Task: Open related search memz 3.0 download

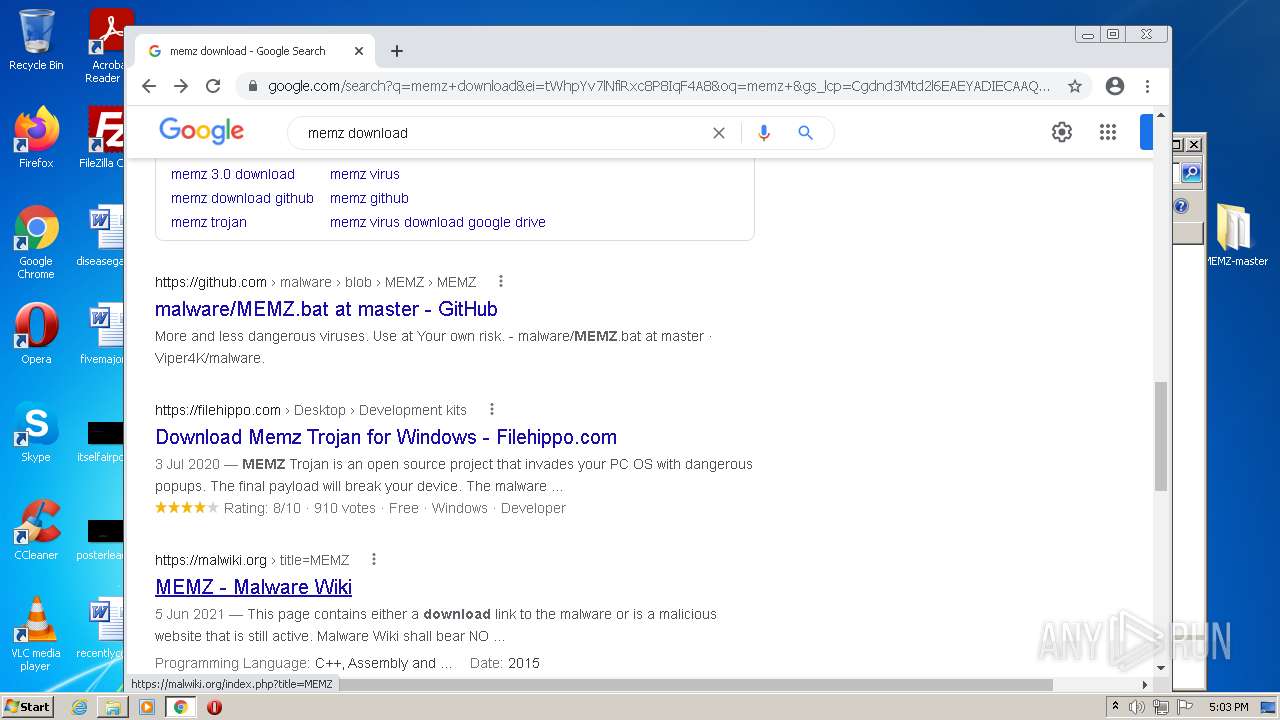Action: [233, 174]
